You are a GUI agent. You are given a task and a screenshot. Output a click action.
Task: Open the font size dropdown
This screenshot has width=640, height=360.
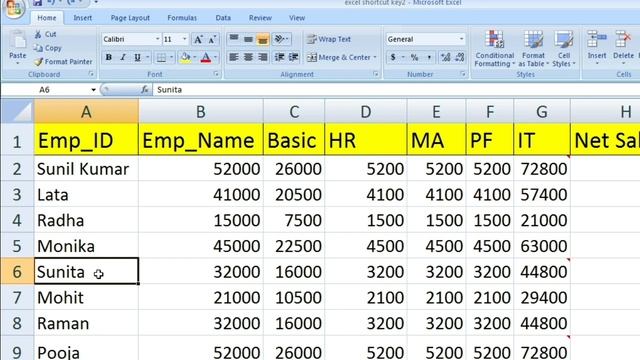184,39
